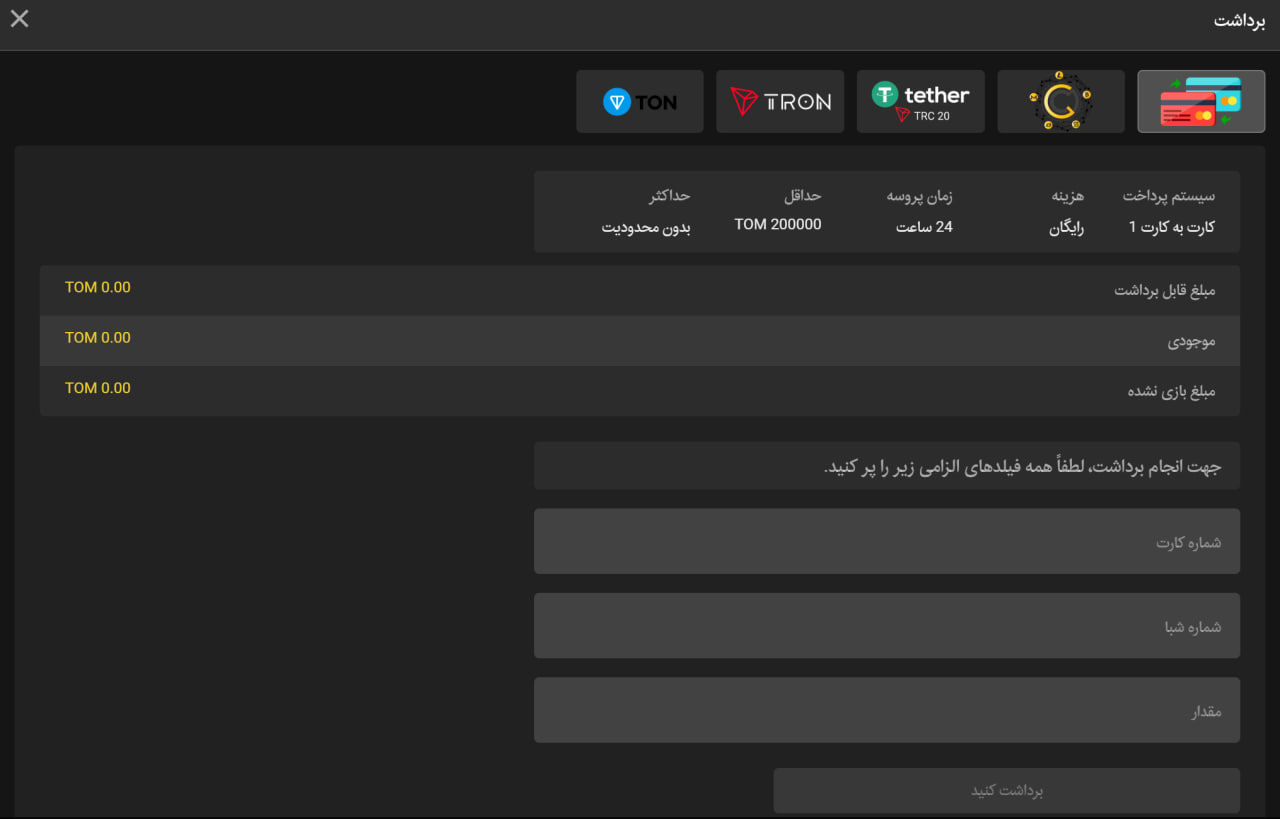The image size is (1280, 819).
Task: Click the card-to-card payment icon
Action: pyautogui.click(x=1201, y=101)
